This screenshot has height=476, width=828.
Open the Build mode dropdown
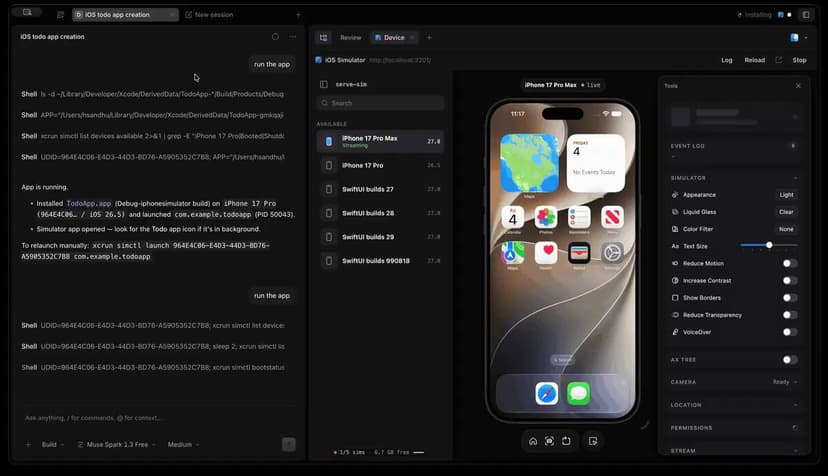(x=53, y=445)
